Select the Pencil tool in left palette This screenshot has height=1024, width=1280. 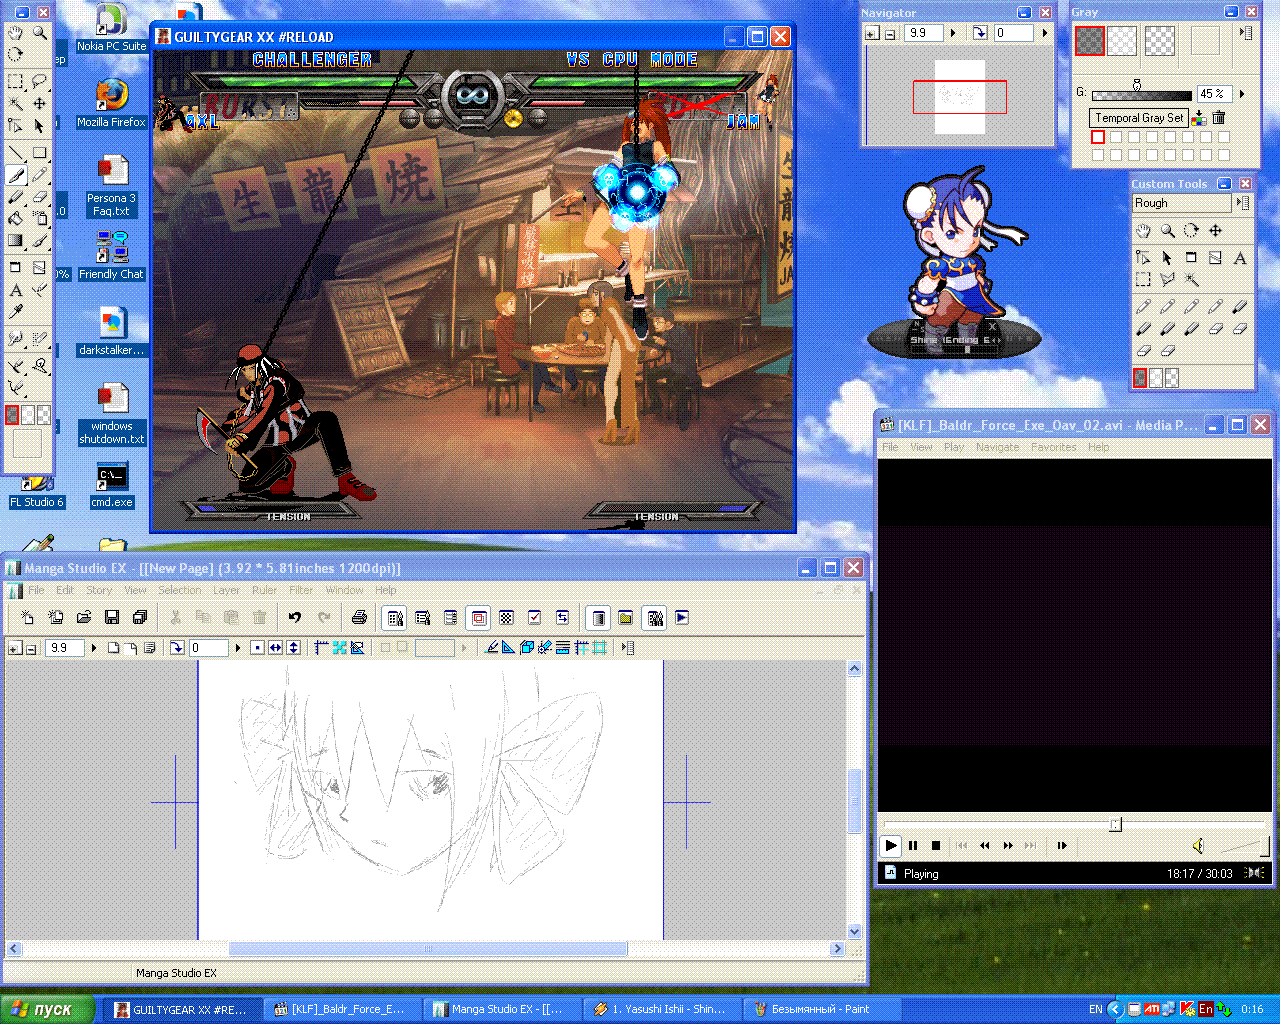40,175
